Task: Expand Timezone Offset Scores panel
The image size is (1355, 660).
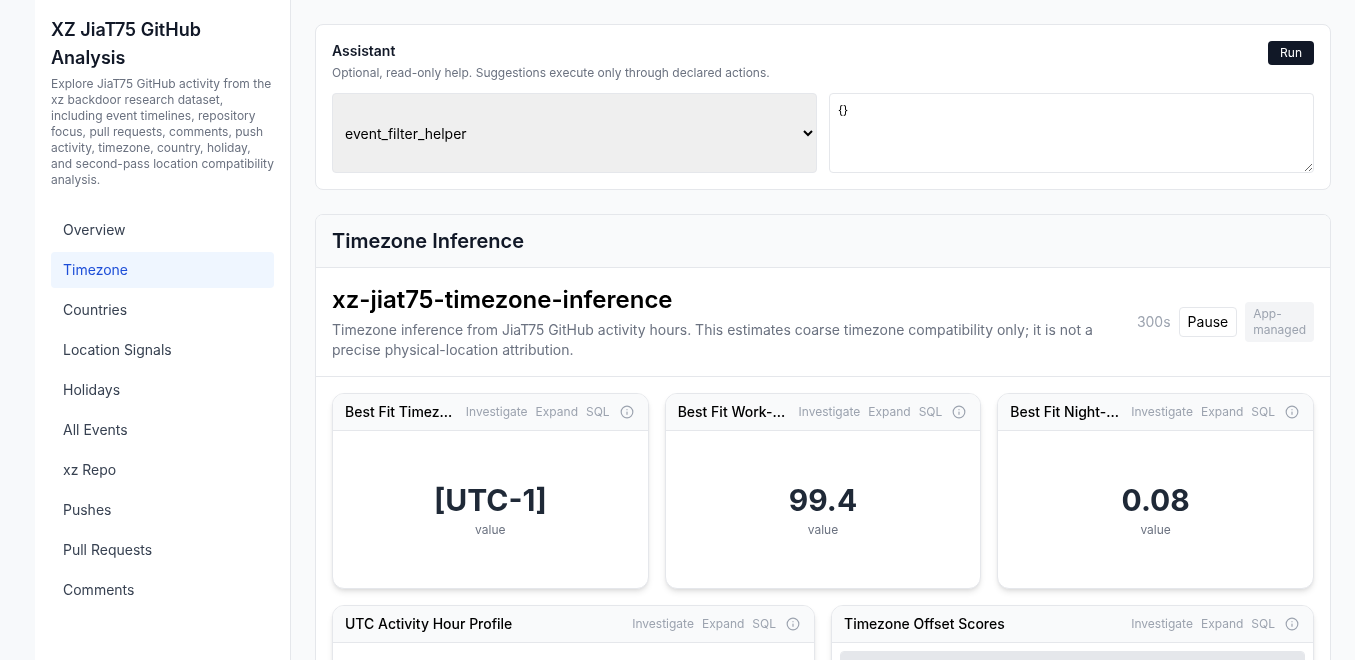Action: click(x=1222, y=624)
